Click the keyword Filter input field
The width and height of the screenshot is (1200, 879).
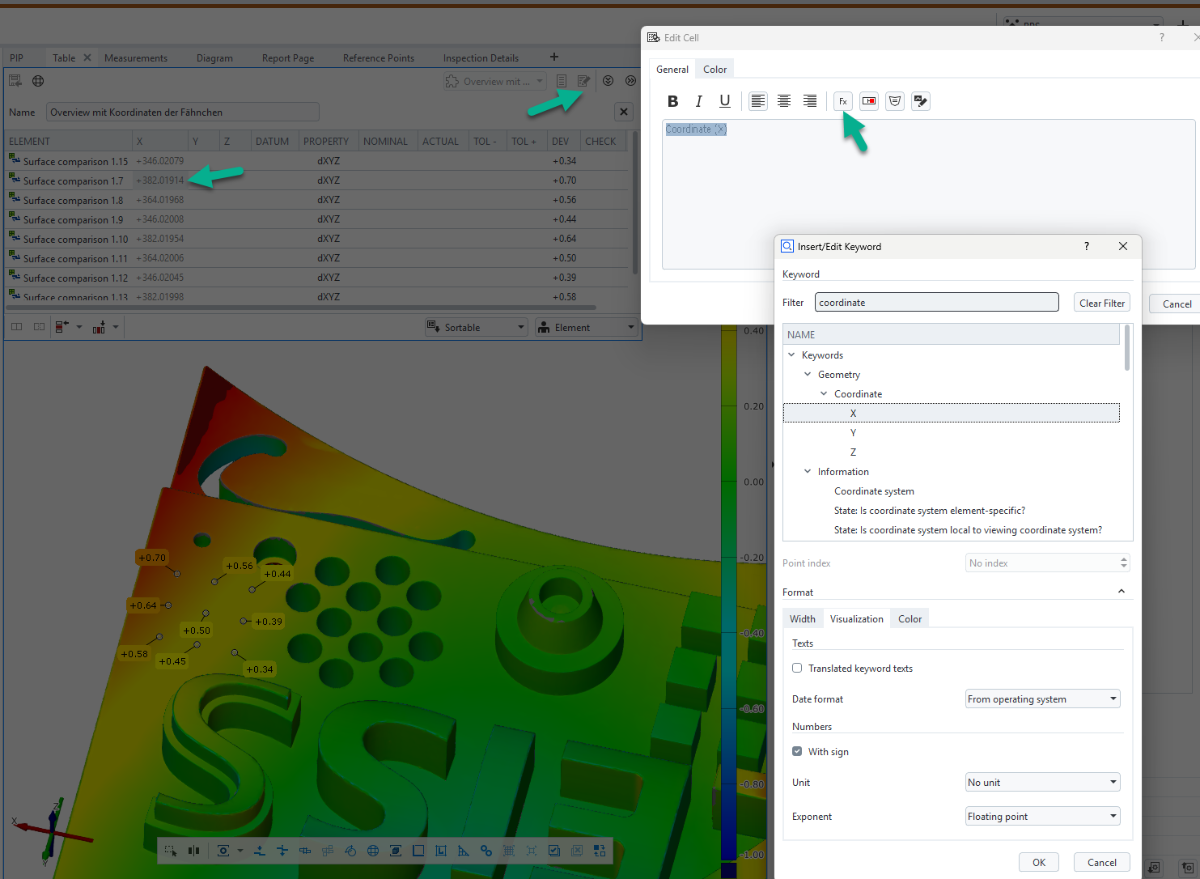pos(936,302)
